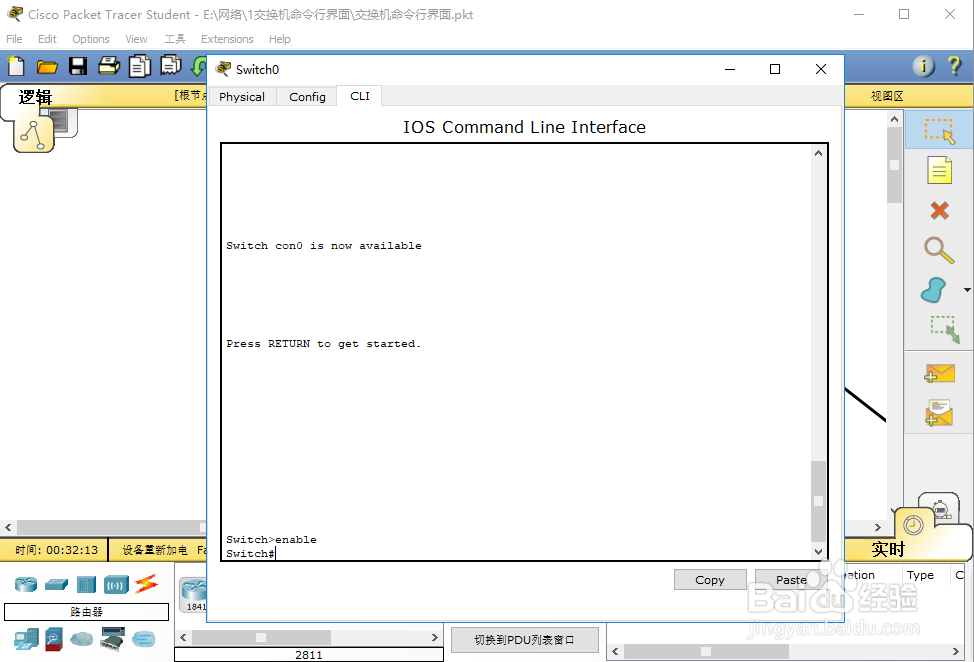
Task: Click the CLI scrollbar down arrow
Action: (818, 551)
